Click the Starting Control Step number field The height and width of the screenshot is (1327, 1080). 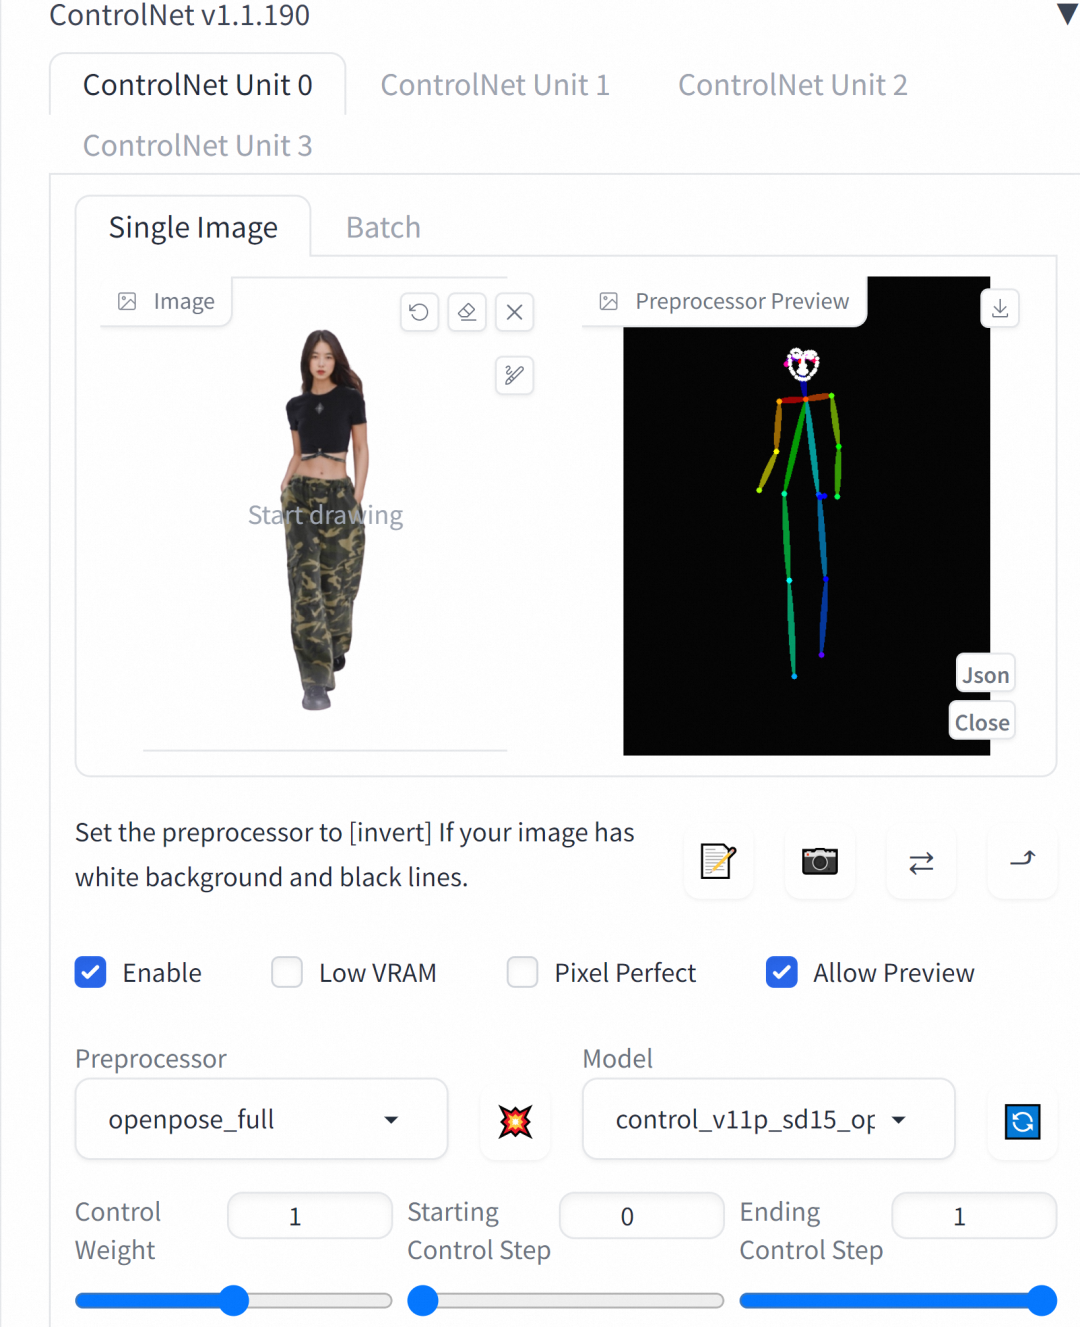pyautogui.click(x=642, y=1216)
